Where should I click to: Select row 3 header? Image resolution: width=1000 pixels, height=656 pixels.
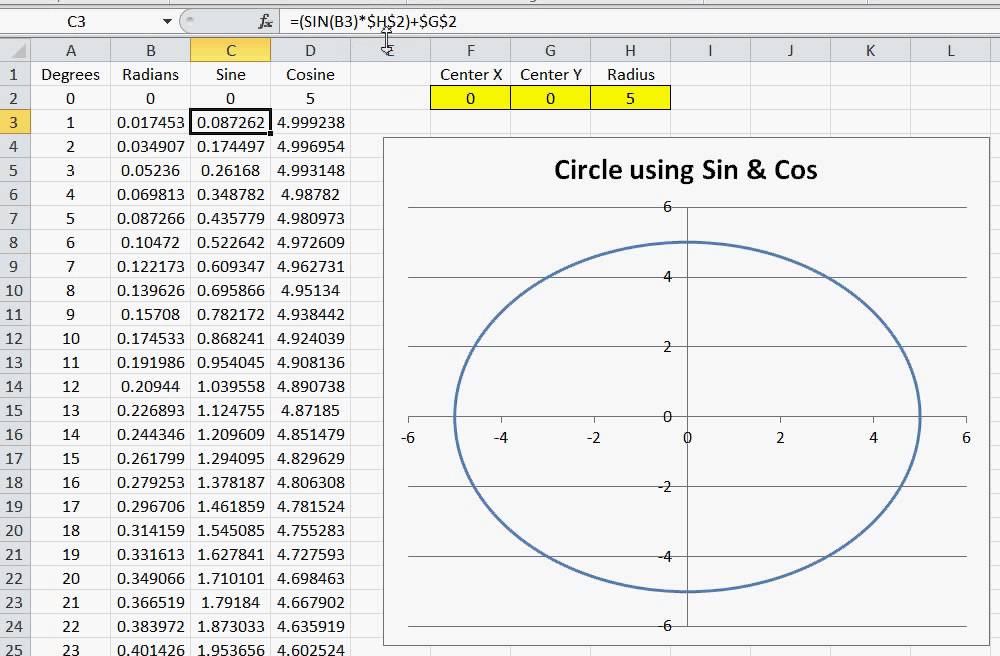[14, 122]
